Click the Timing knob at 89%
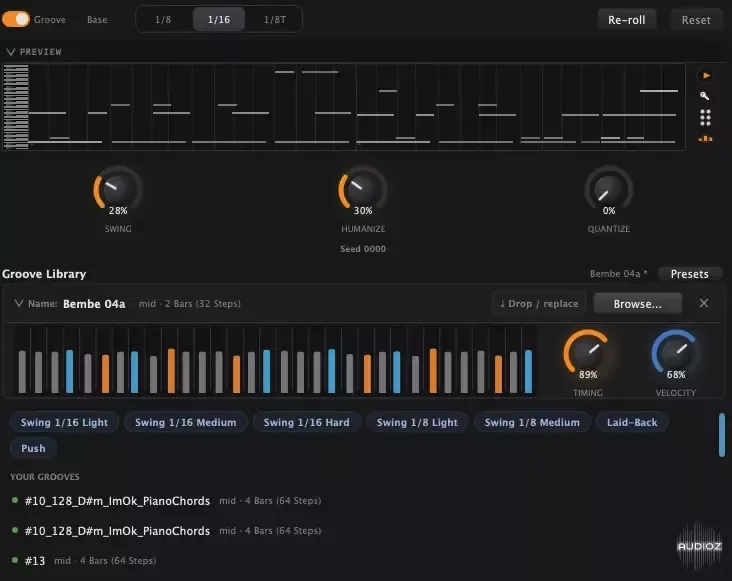The image size is (732, 581). point(587,353)
